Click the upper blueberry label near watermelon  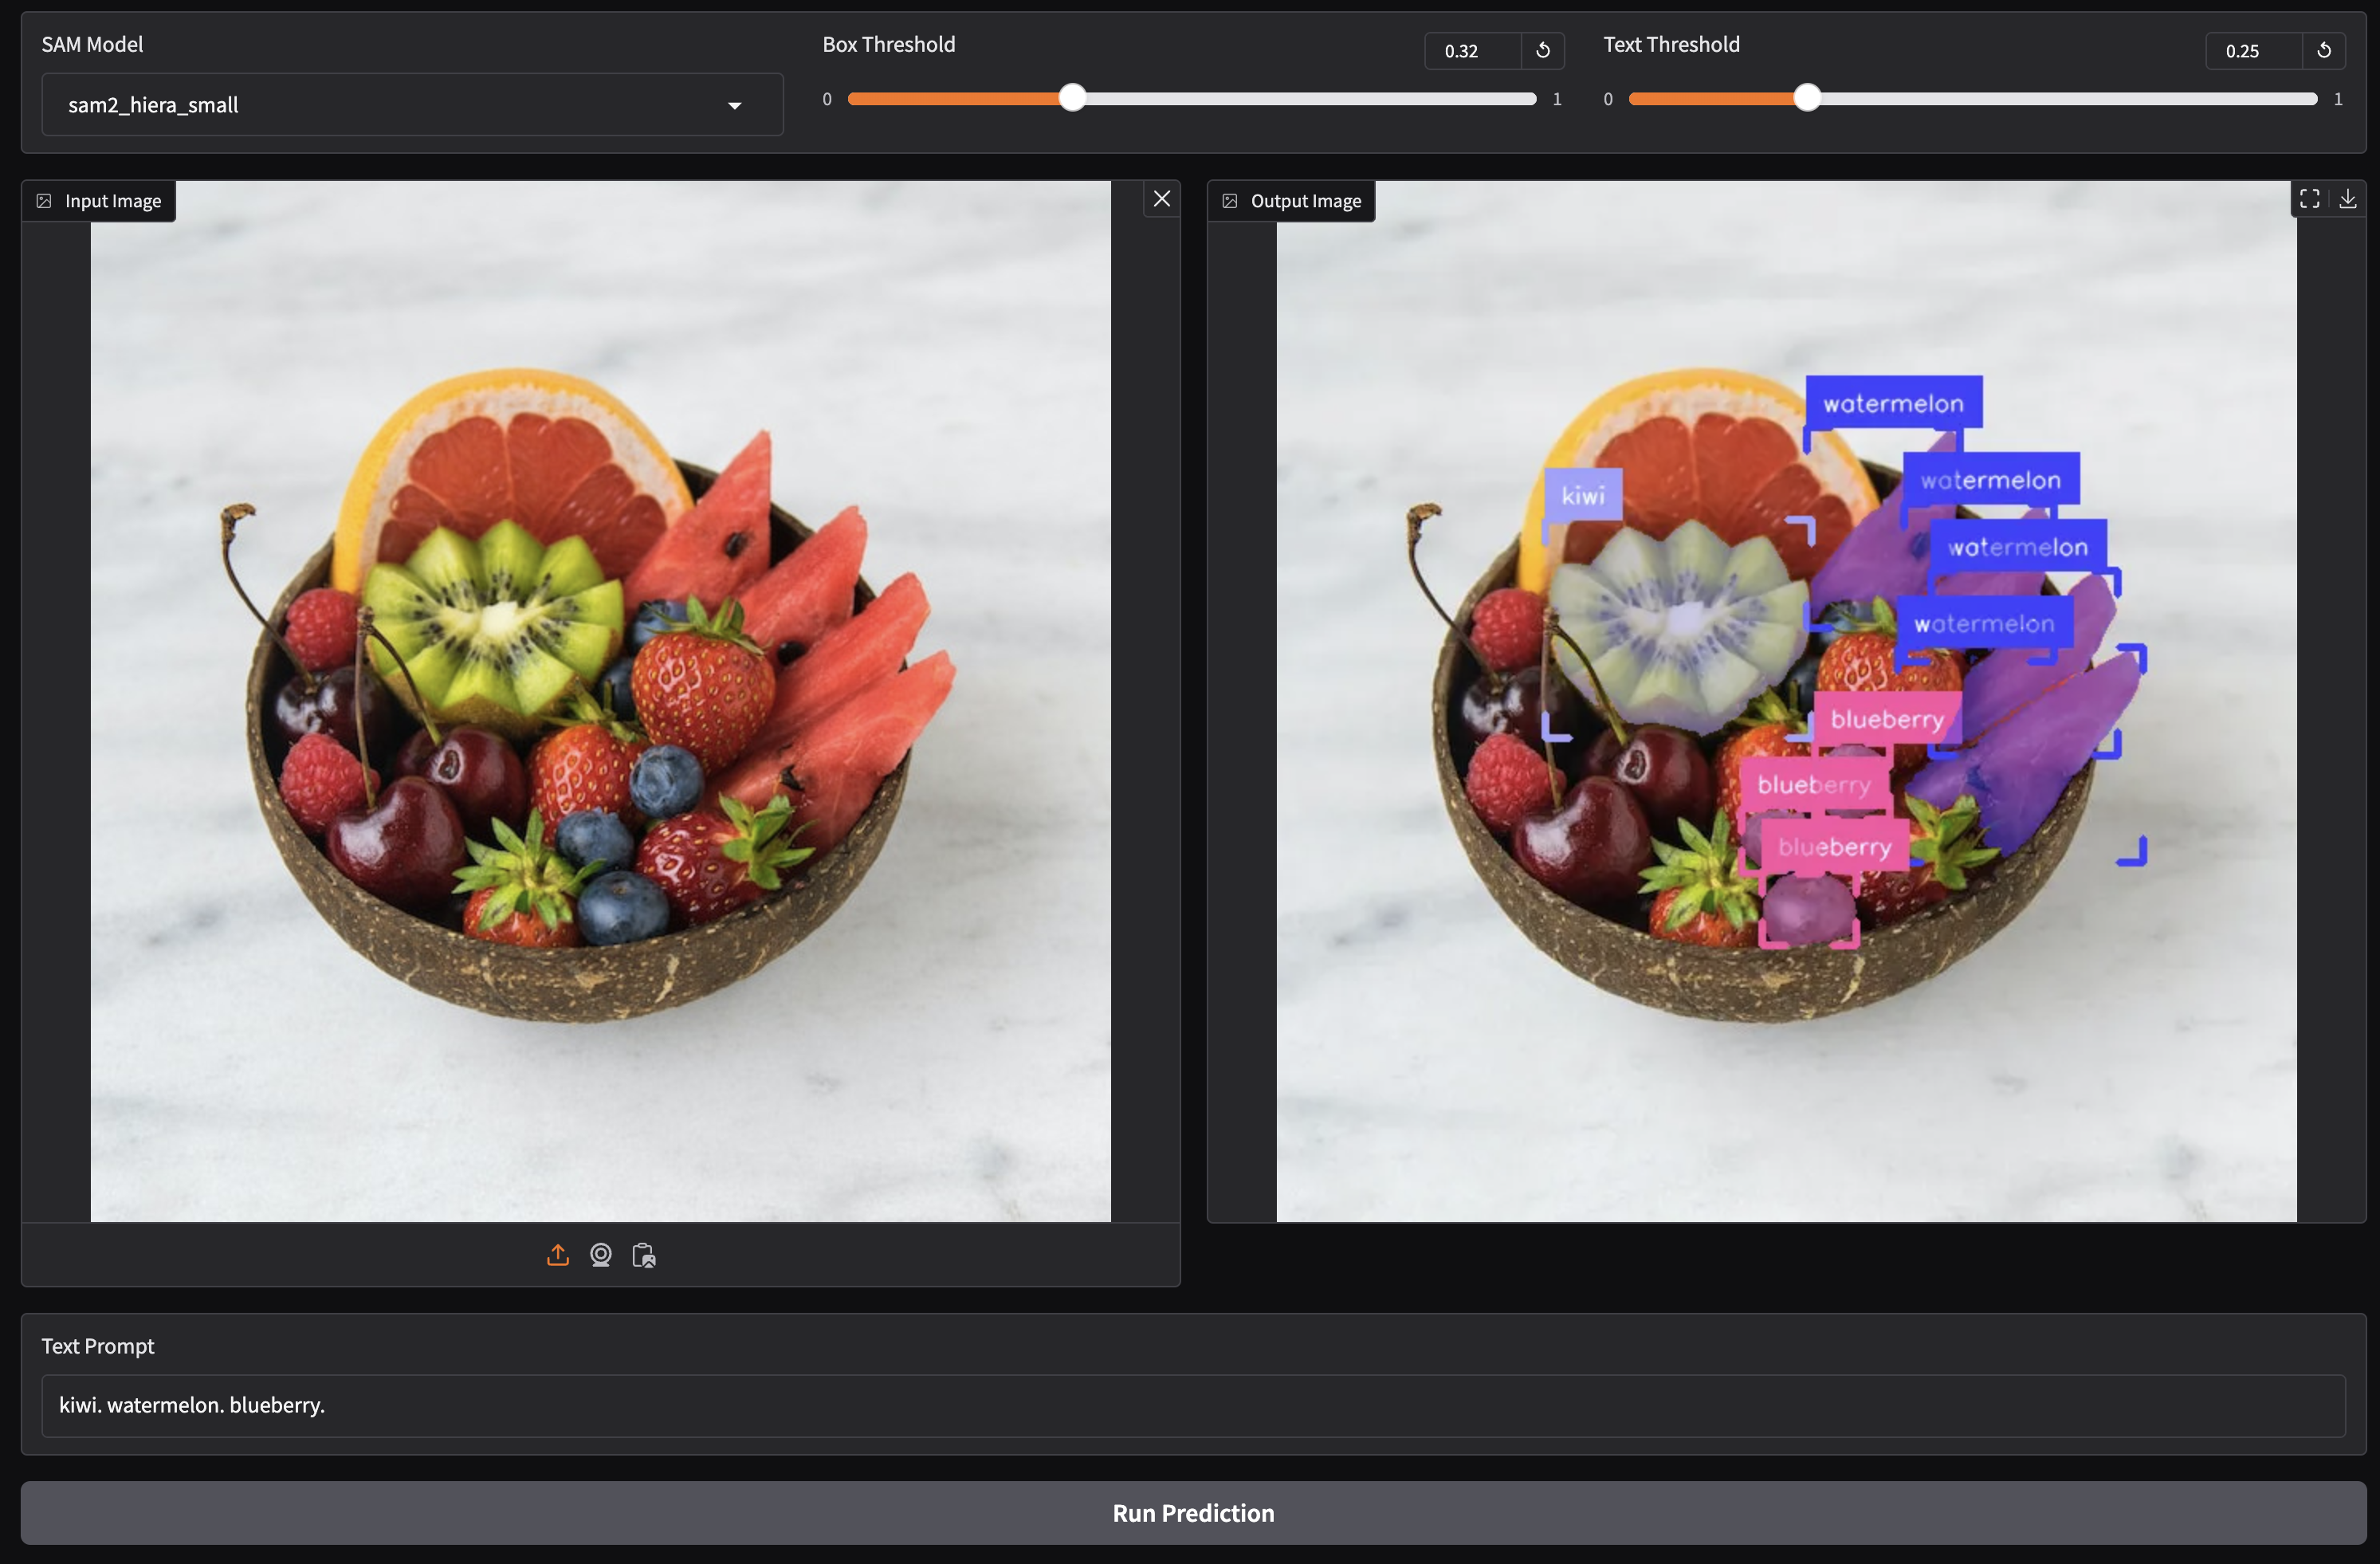point(1887,719)
